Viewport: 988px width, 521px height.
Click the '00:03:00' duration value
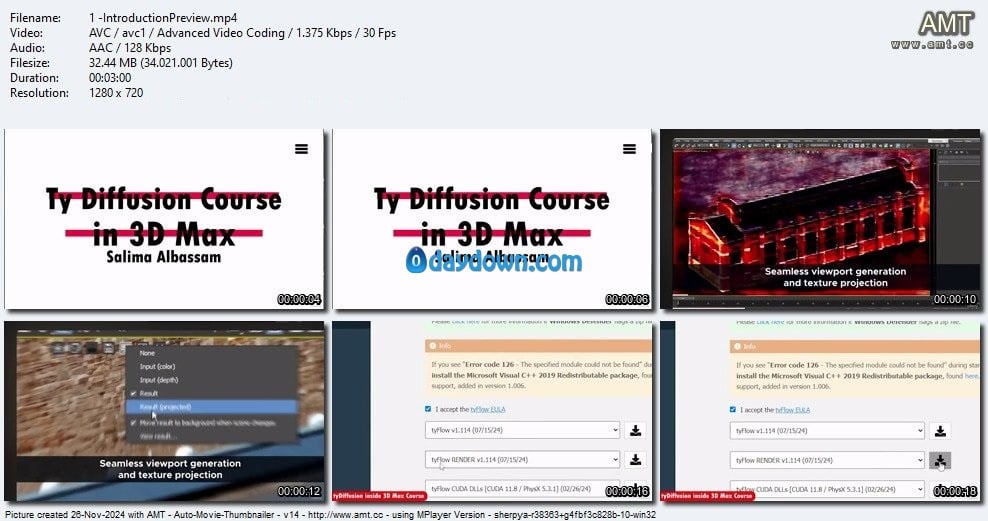pyautogui.click(x=110, y=78)
